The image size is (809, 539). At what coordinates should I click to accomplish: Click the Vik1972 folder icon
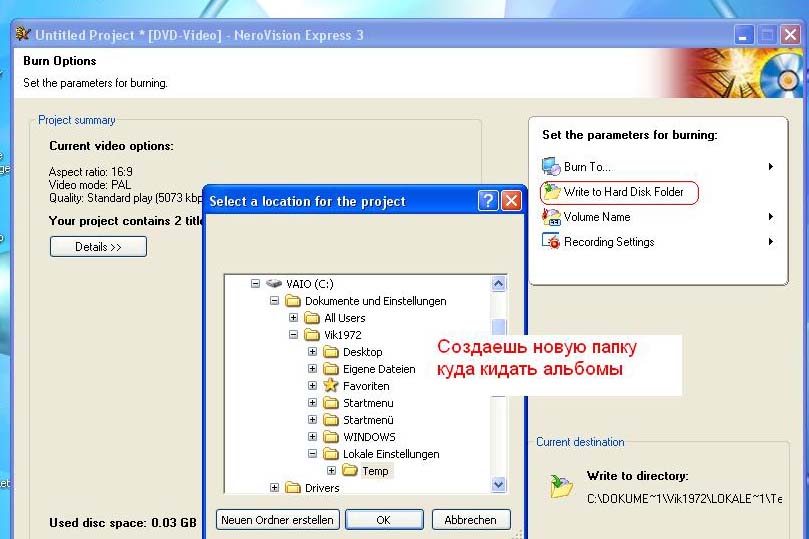312,335
